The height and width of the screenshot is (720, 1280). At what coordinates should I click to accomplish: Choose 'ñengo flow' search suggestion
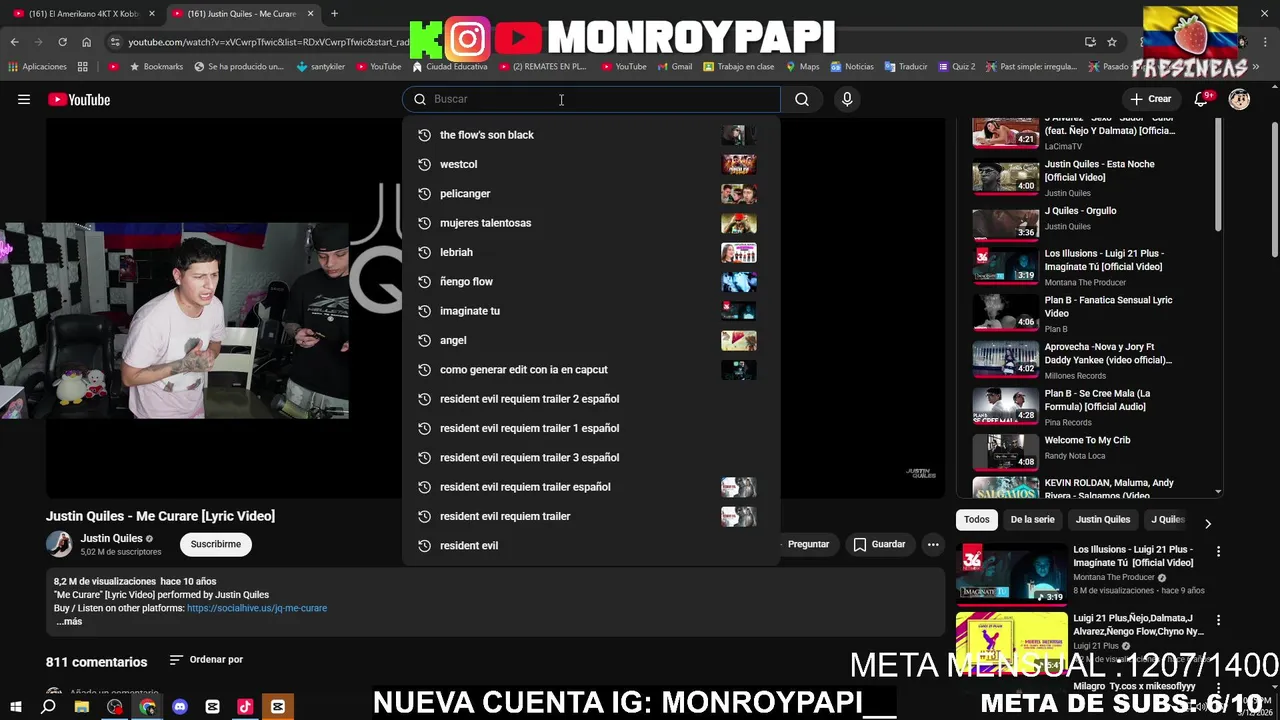(590, 282)
